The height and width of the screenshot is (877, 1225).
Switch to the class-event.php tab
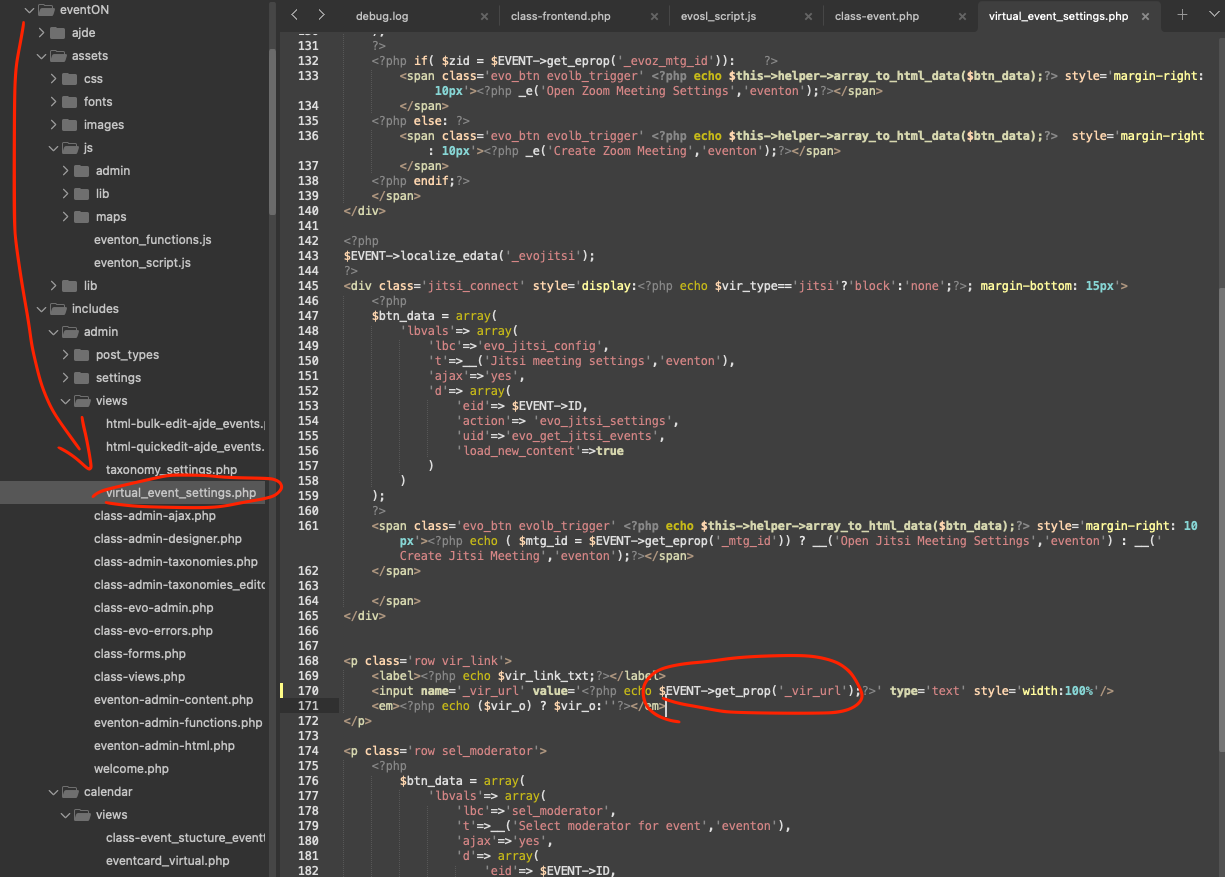876,17
